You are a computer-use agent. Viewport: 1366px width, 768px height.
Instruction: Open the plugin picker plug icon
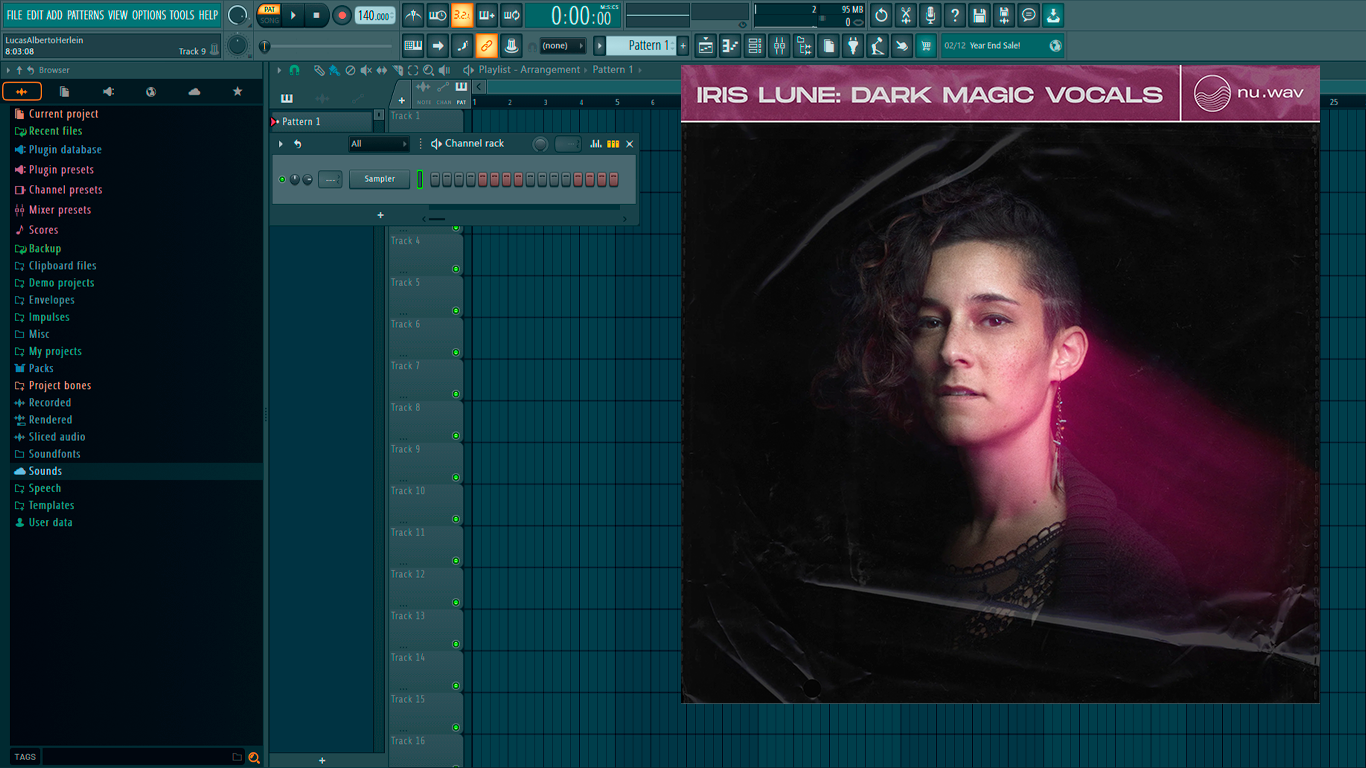853,45
